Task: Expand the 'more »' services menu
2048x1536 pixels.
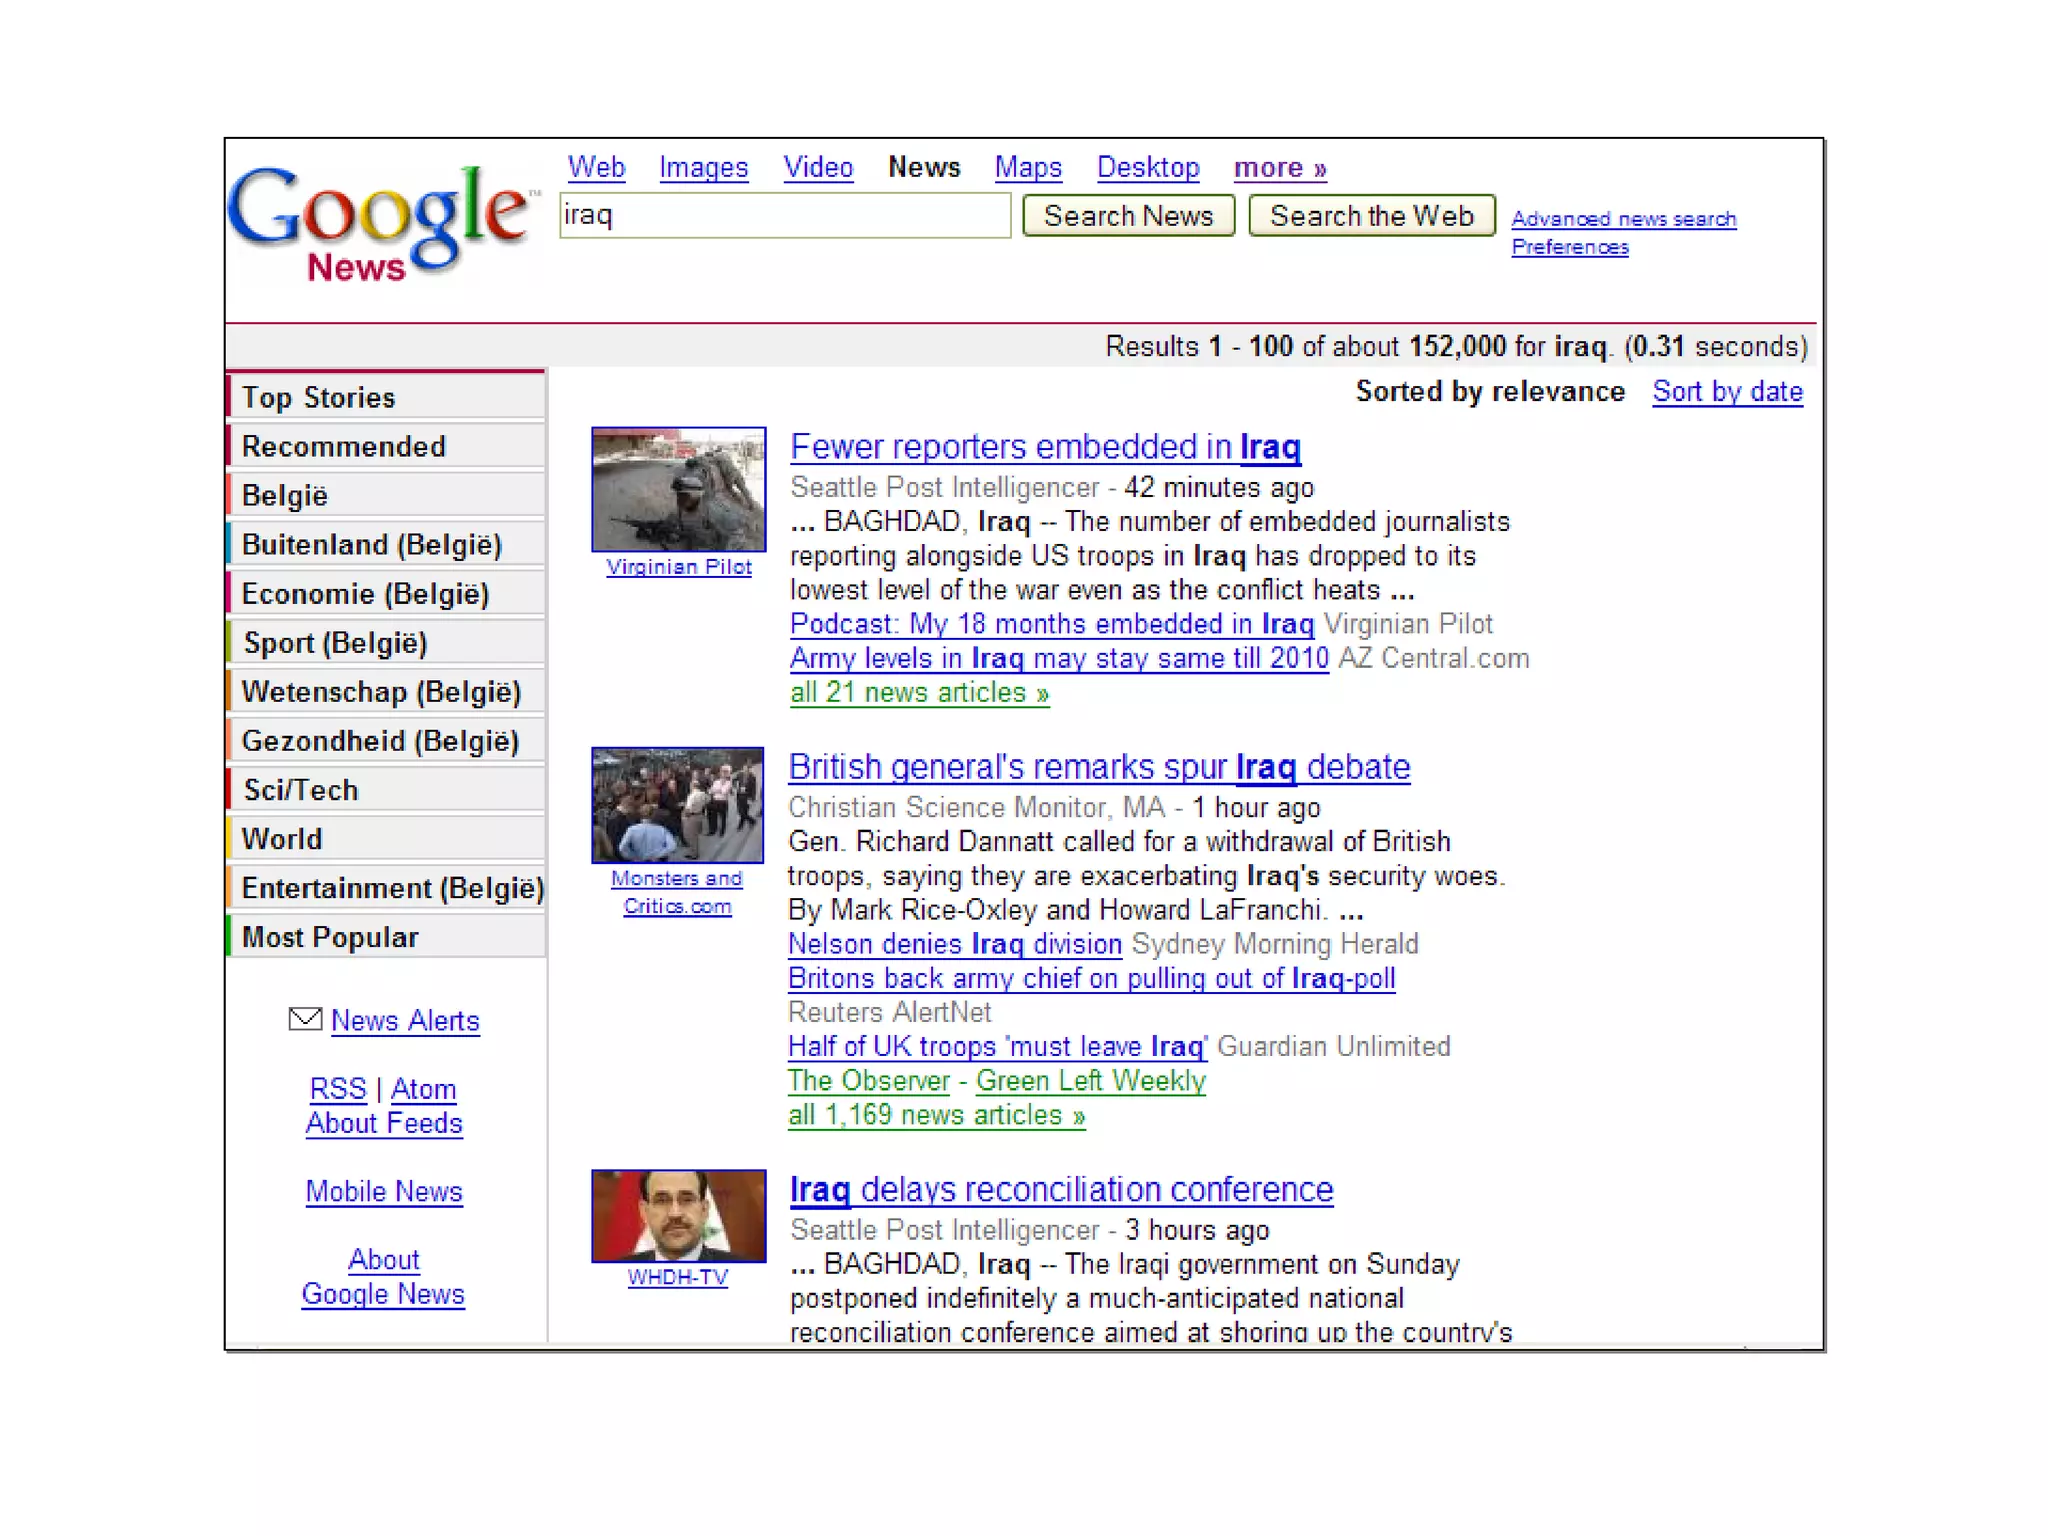Action: coord(1279,168)
